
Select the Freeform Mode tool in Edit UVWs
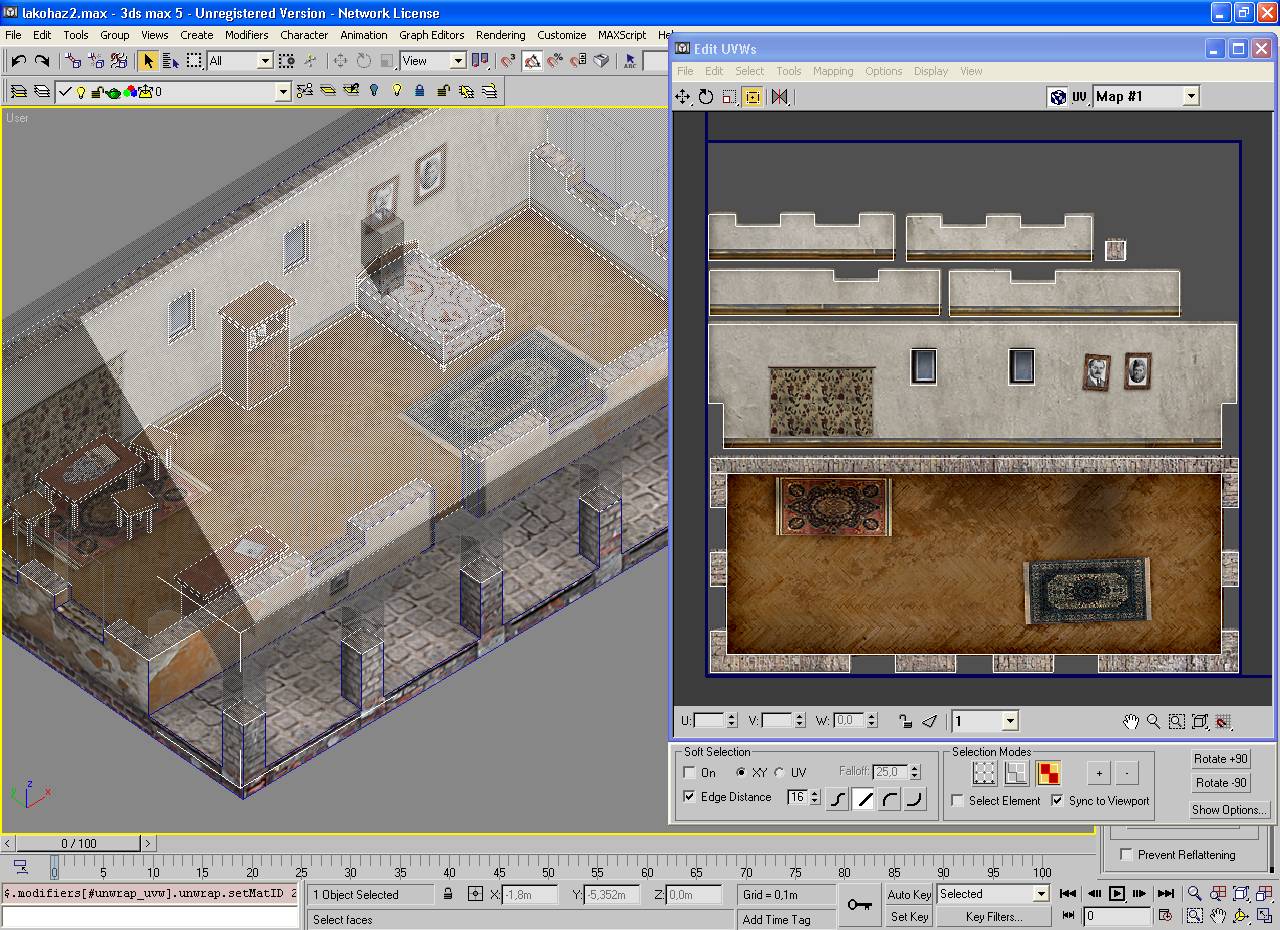(x=753, y=97)
